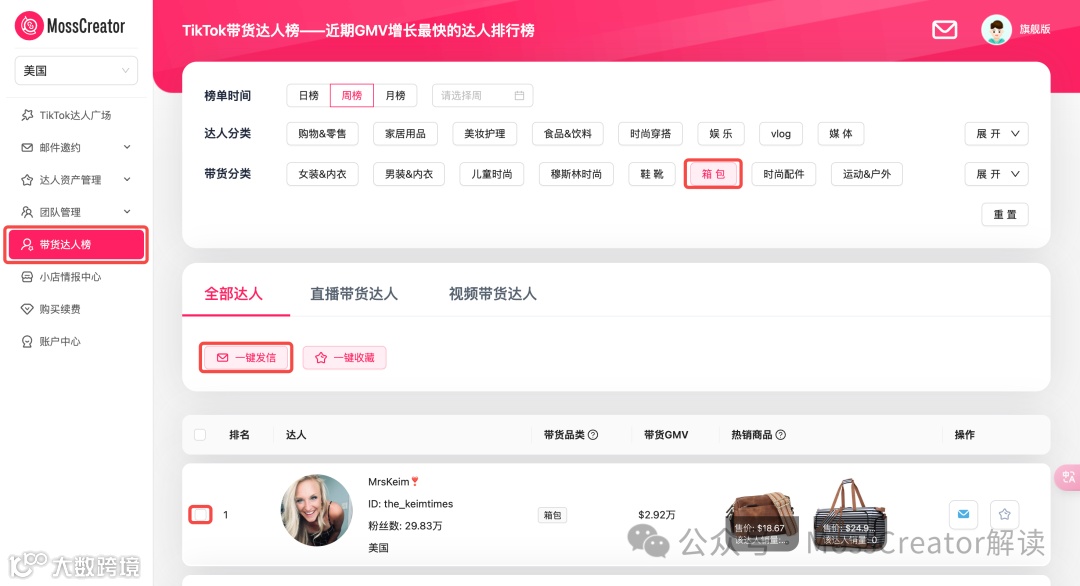Choose 运动&户外 product category
The height and width of the screenshot is (586, 1080).
point(866,174)
